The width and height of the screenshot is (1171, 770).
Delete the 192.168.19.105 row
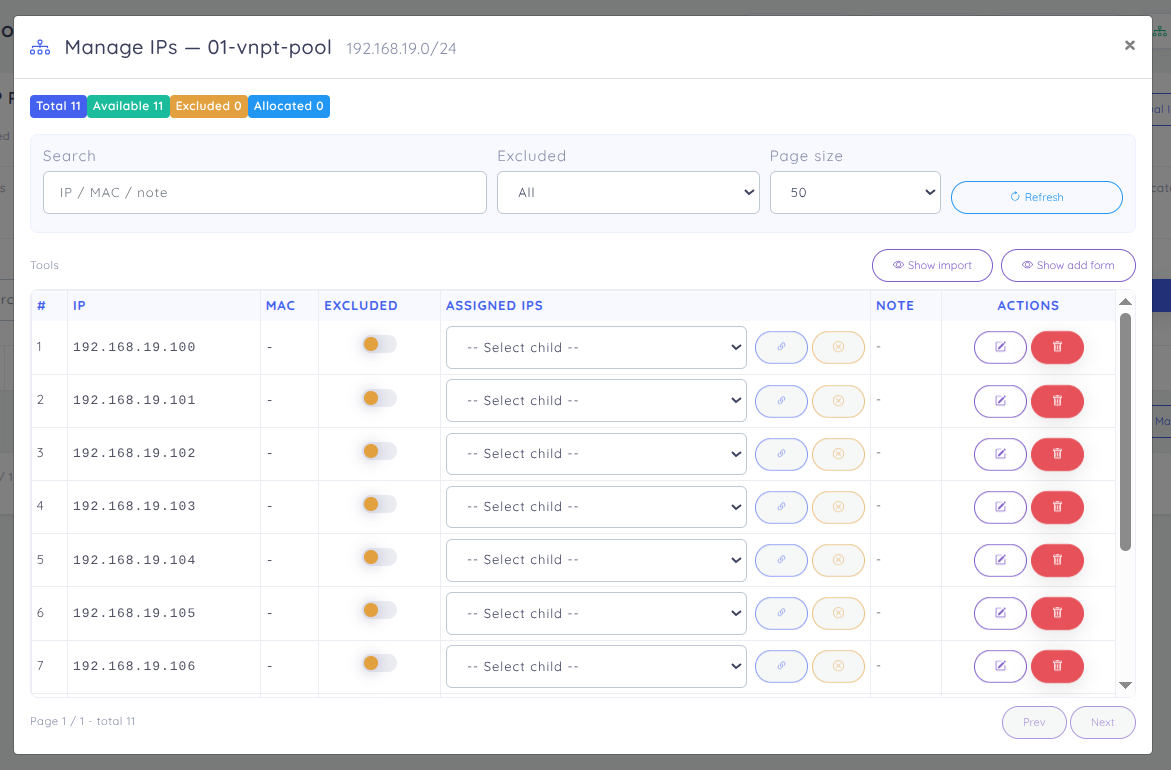pos(1057,613)
